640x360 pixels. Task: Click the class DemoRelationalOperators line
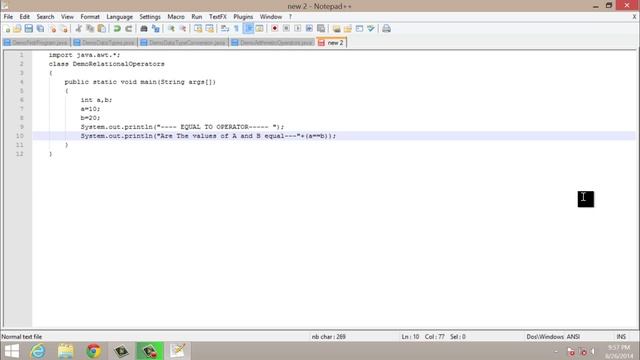tap(107, 64)
